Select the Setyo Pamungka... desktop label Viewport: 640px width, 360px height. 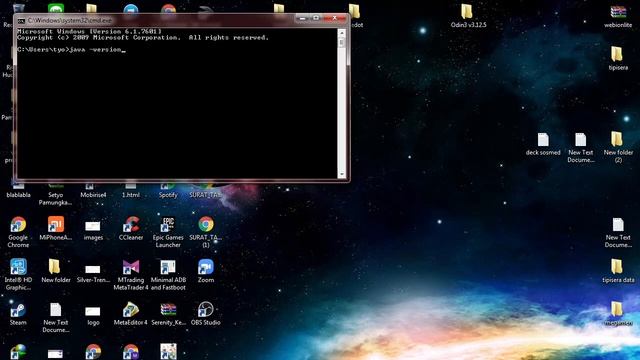coord(56,199)
